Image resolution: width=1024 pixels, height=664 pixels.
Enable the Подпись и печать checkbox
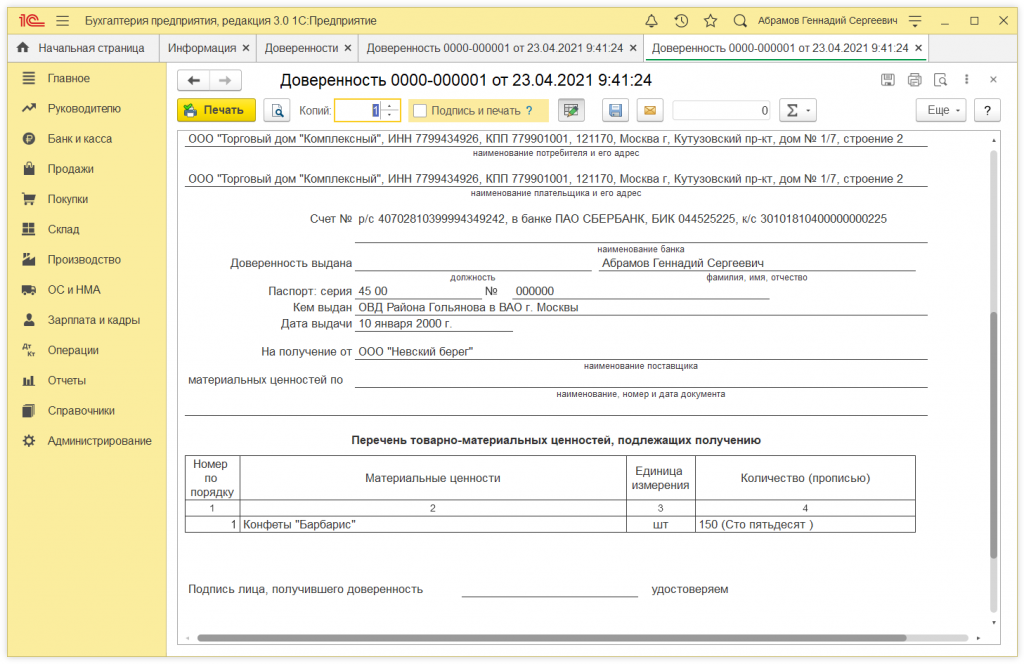(420, 111)
